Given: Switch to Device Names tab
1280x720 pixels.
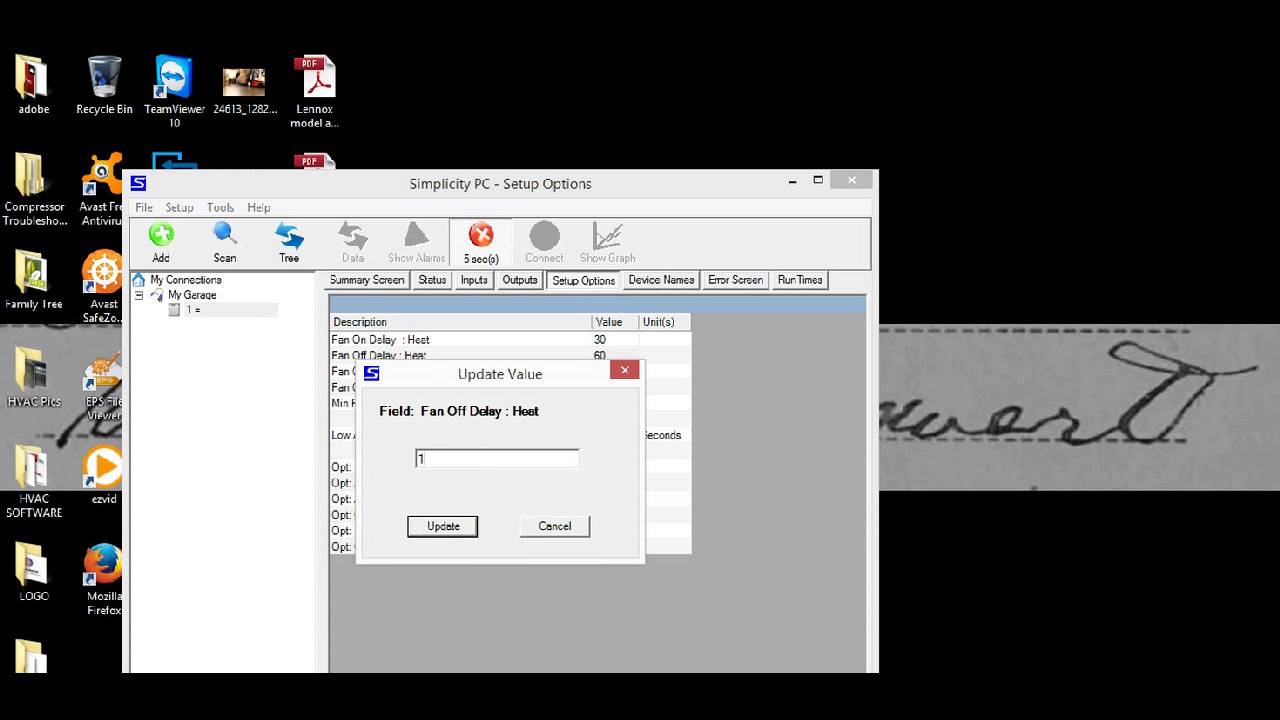Looking at the screenshot, I should (x=661, y=280).
